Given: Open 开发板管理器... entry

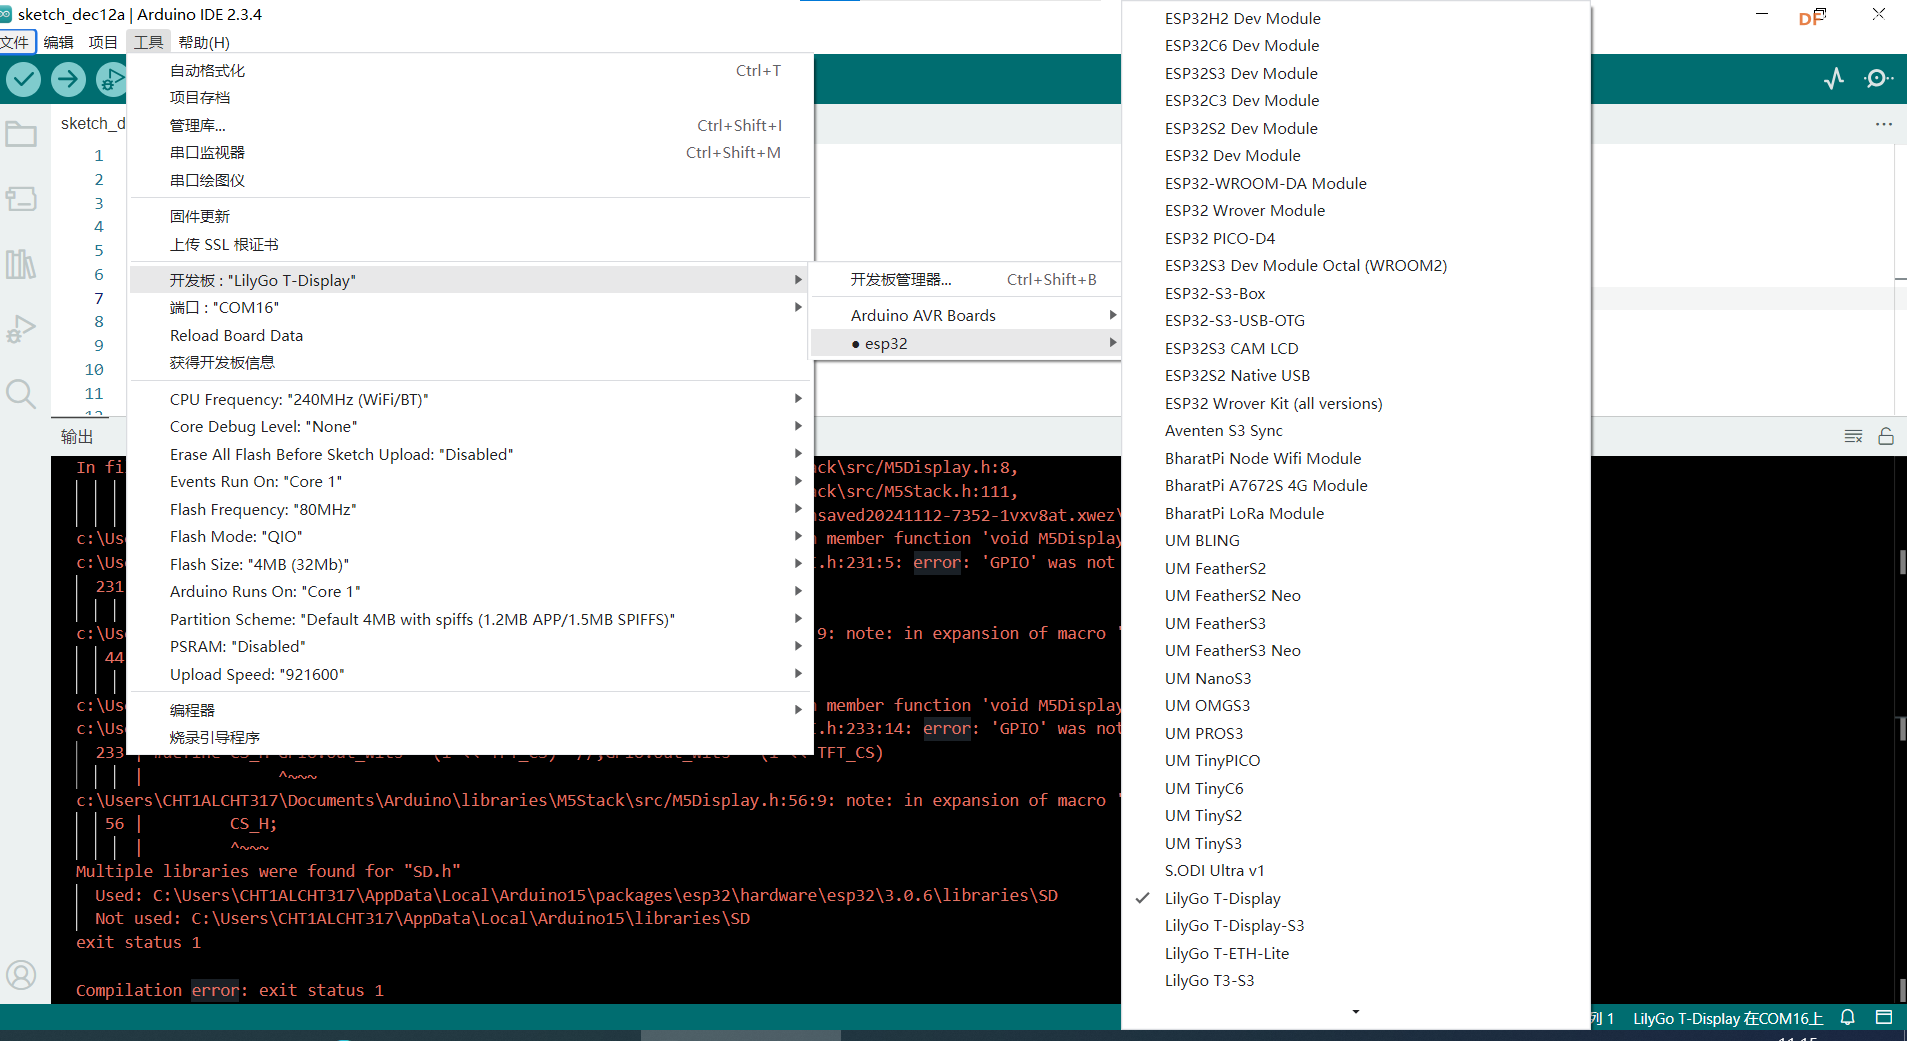Looking at the screenshot, I should click(964, 279).
